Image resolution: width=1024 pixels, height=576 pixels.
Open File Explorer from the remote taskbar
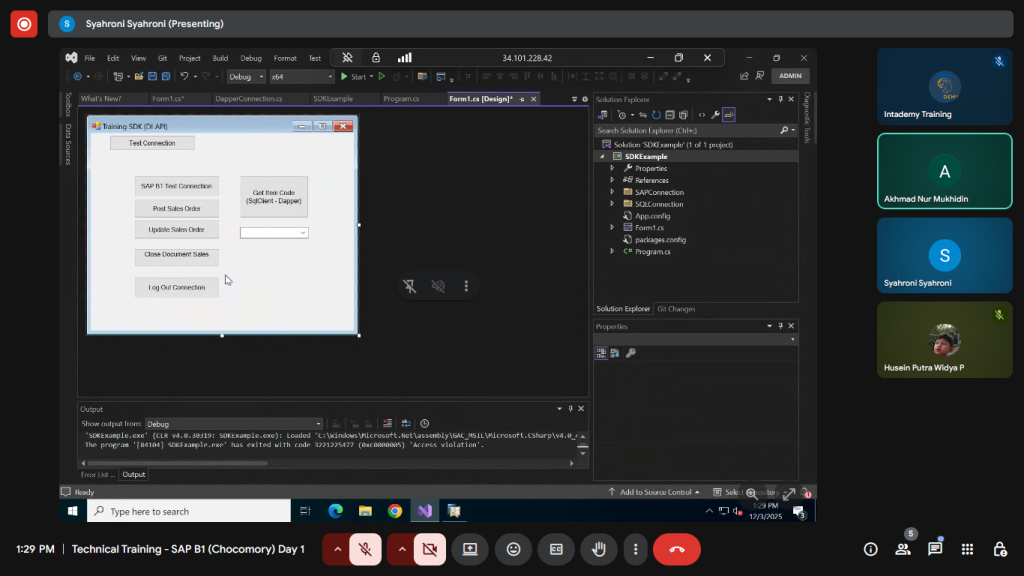pyautogui.click(x=365, y=511)
